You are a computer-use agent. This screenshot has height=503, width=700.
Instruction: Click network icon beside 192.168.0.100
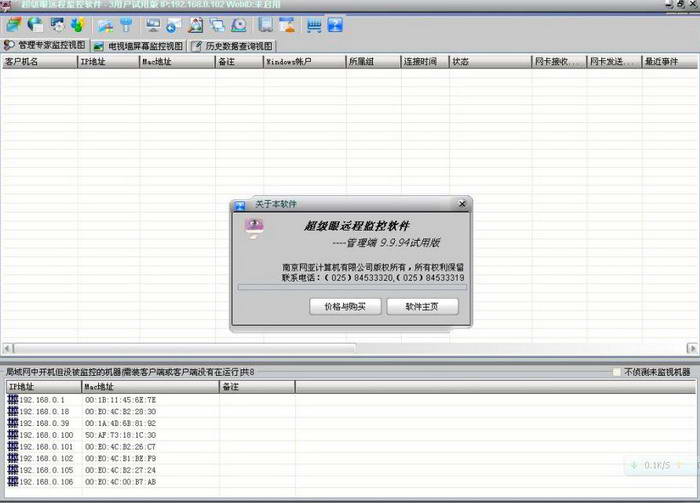13,434
